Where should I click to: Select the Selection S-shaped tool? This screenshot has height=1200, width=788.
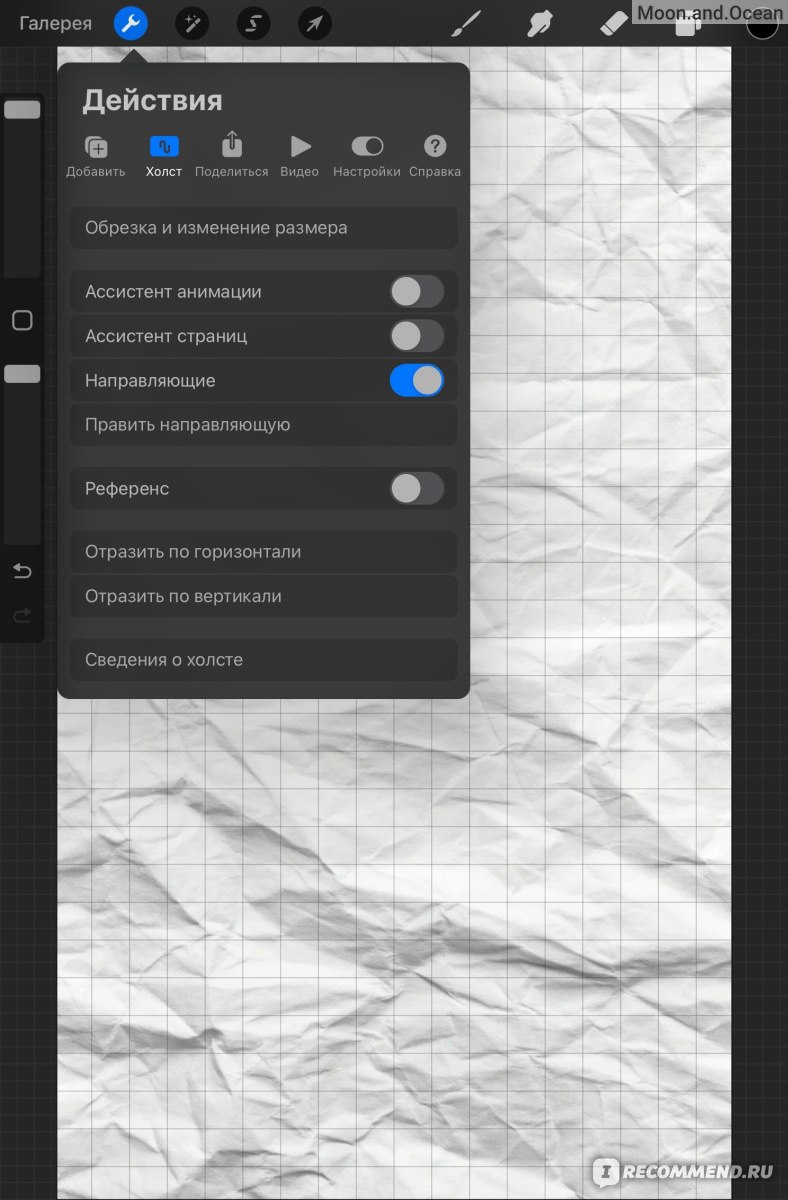click(x=254, y=23)
